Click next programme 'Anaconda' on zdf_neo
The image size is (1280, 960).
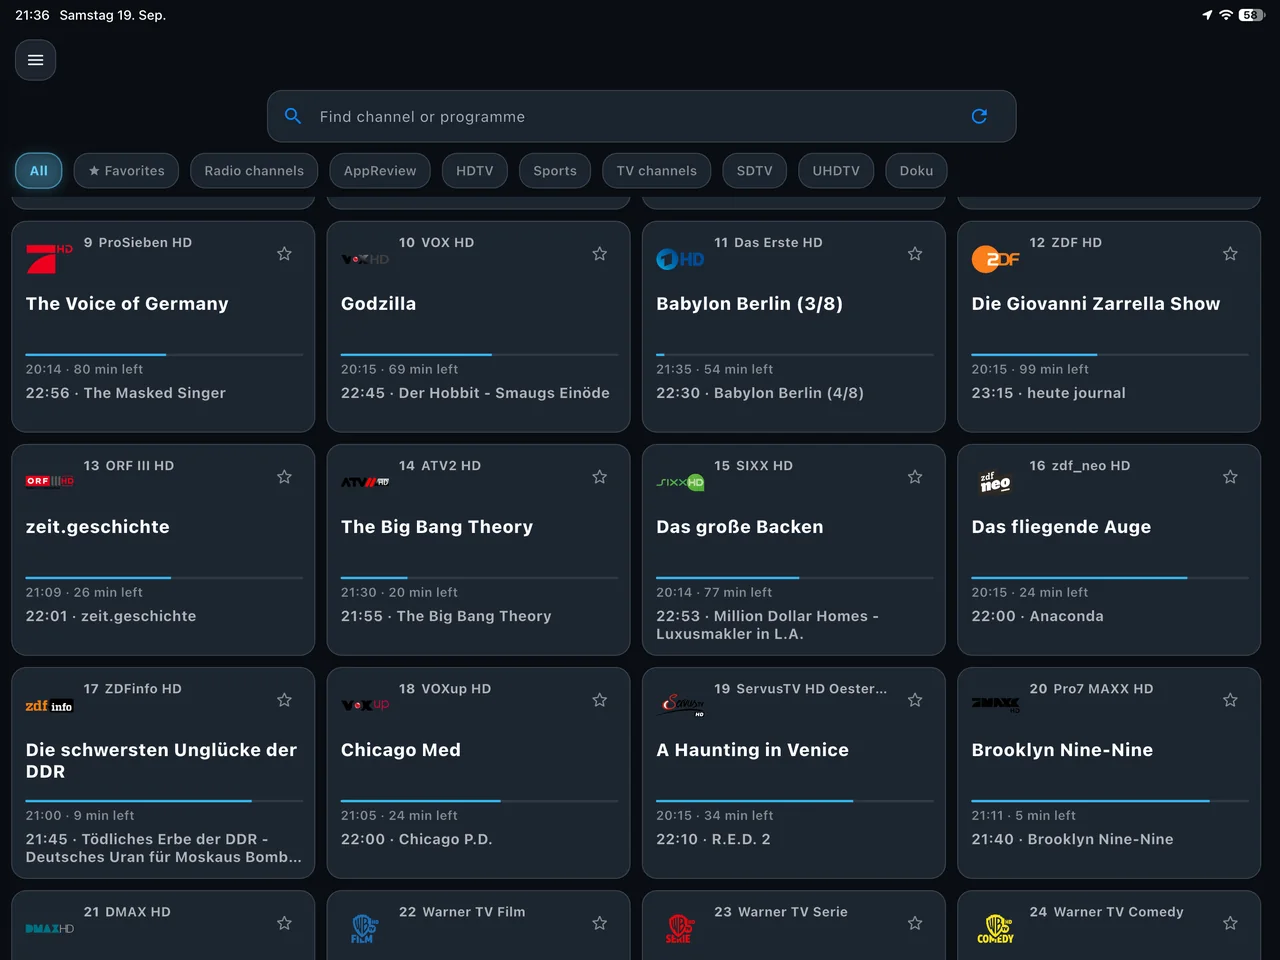[1038, 616]
